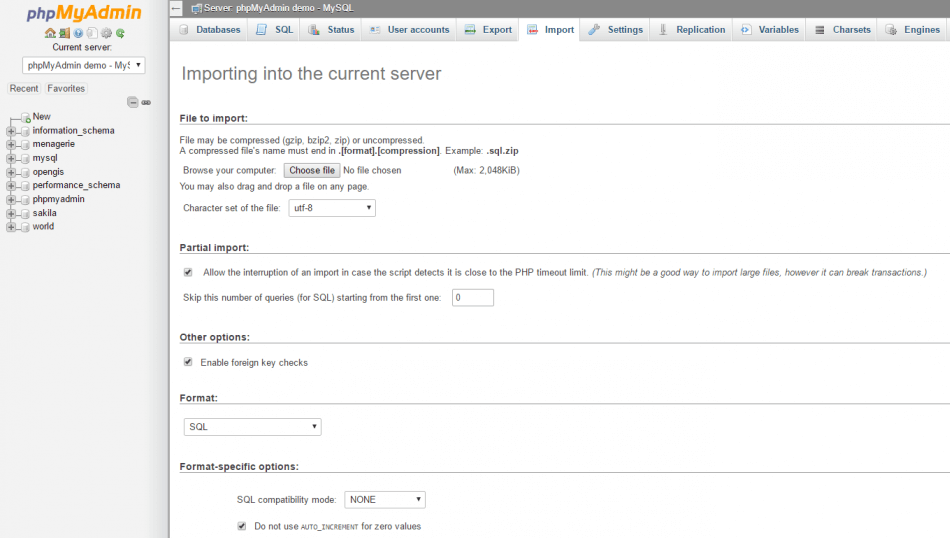Toggle Enable foreign key checks checkbox
This screenshot has height=538, width=950.
click(x=188, y=362)
